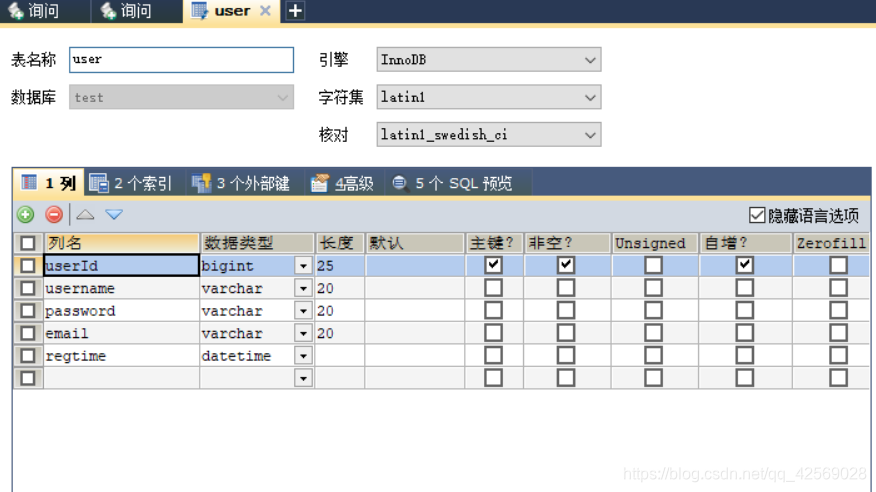Enable 非空 for username
This screenshot has height=492, width=876.
coord(566,288)
